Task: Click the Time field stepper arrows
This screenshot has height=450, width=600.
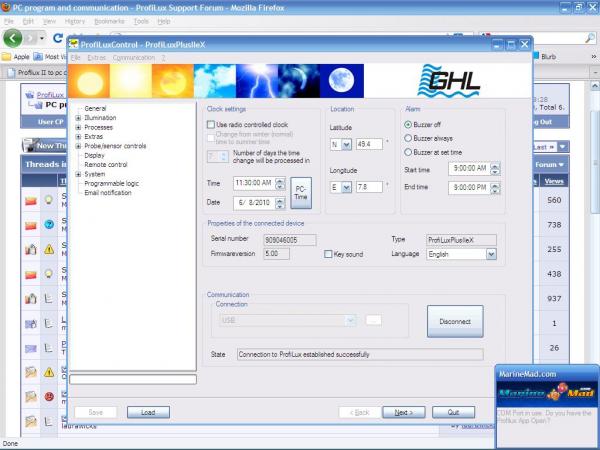Action: (280, 184)
